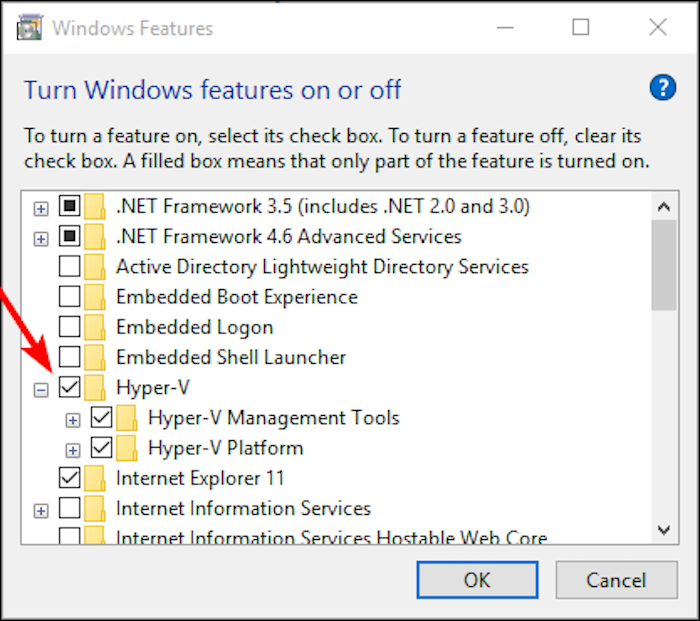Click the Hyper-V Management Tools folder icon

[x=127, y=418]
